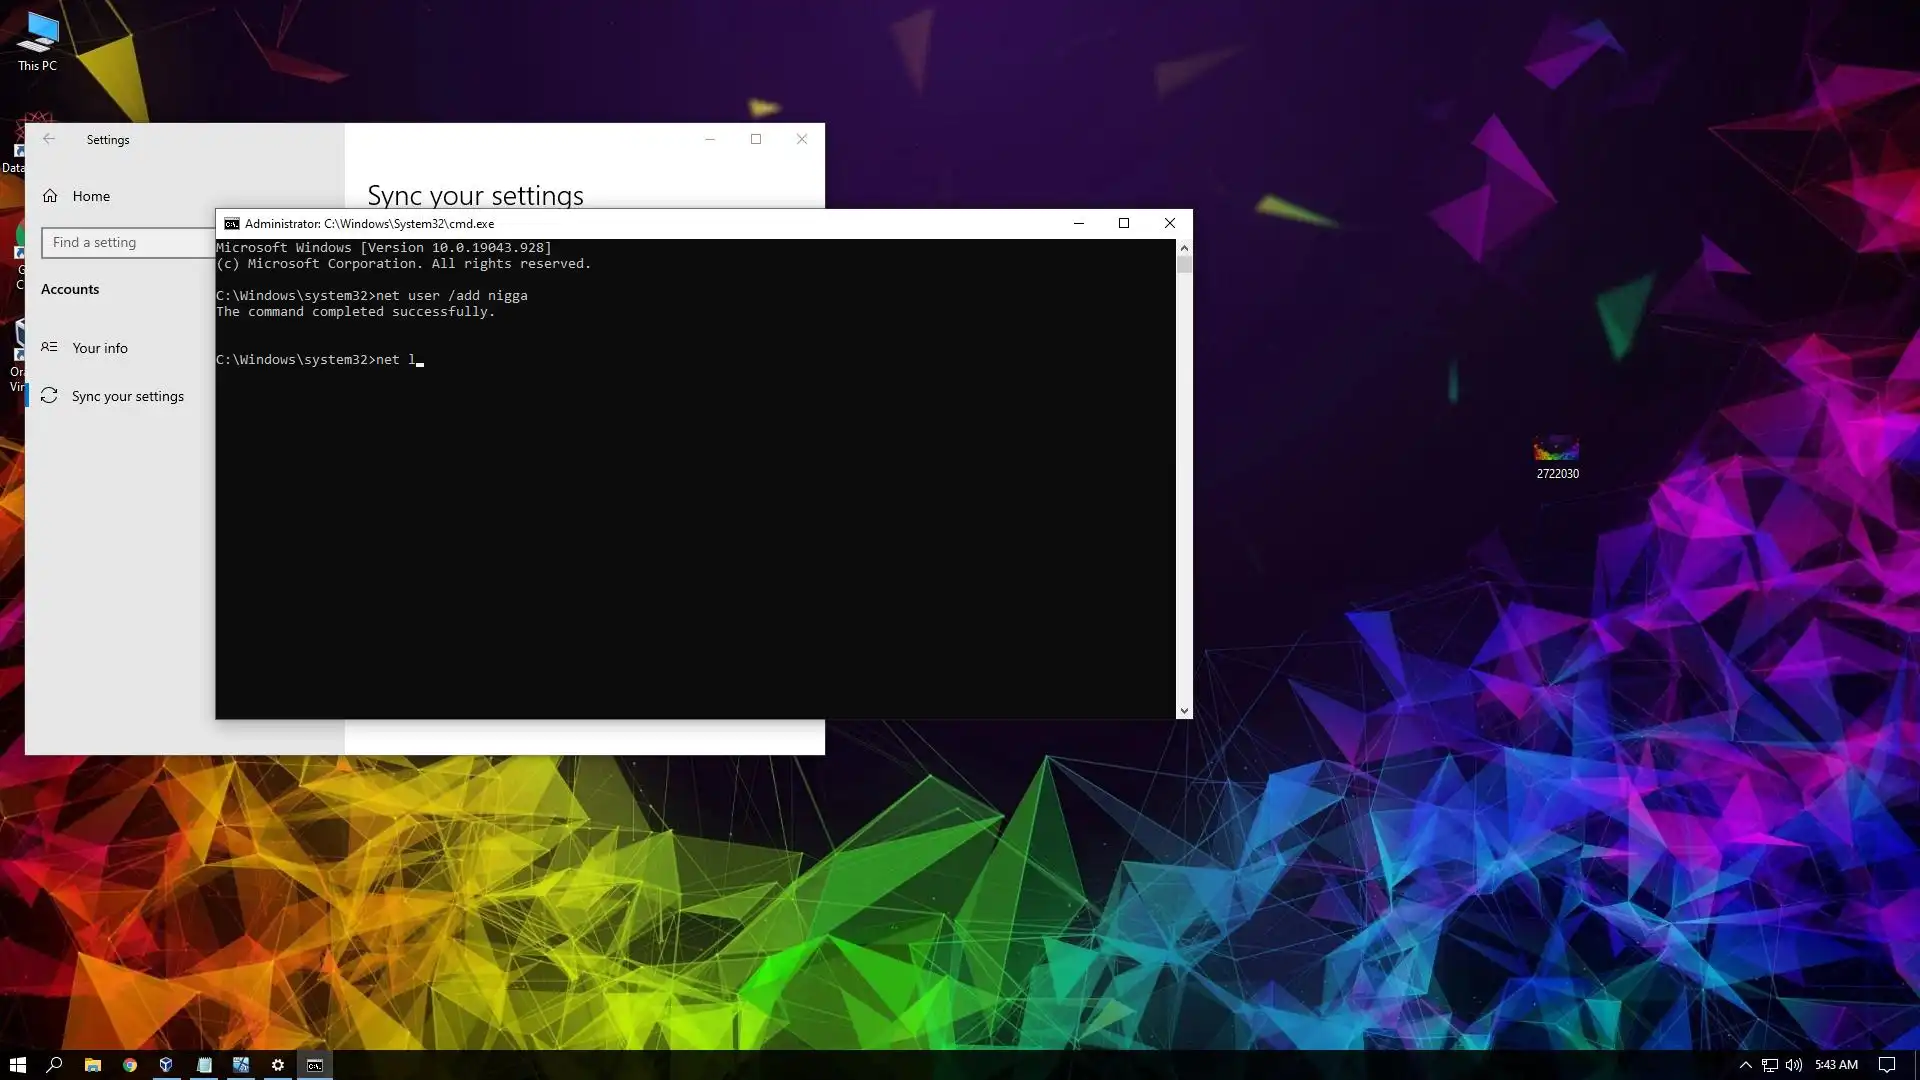Select Your info in Accounts
The height and width of the screenshot is (1080, 1920).
click(x=99, y=348)
